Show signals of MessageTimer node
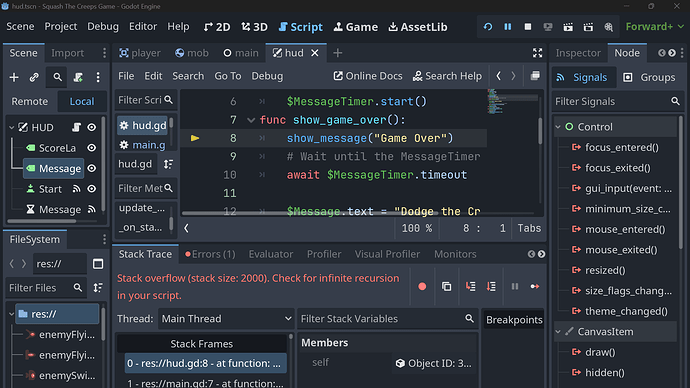Viewport: 690px width, 388px height. pyautogui.click(x=92, y=209)
